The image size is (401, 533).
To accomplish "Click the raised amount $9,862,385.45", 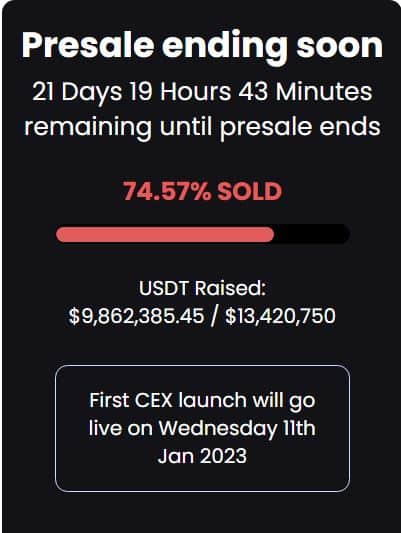I will coord(137,316).
